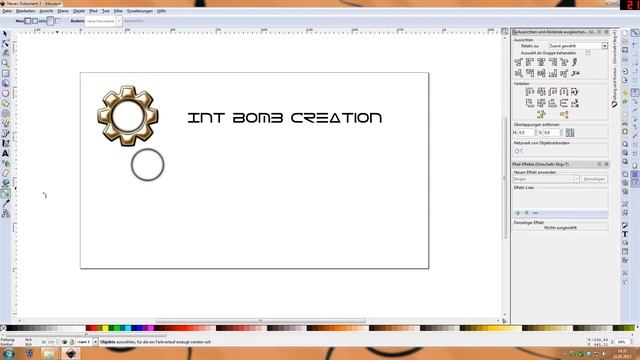Select the Calligraphy tool
The width and height of the screenshot is (640, 360).
(x=5, y=143)
